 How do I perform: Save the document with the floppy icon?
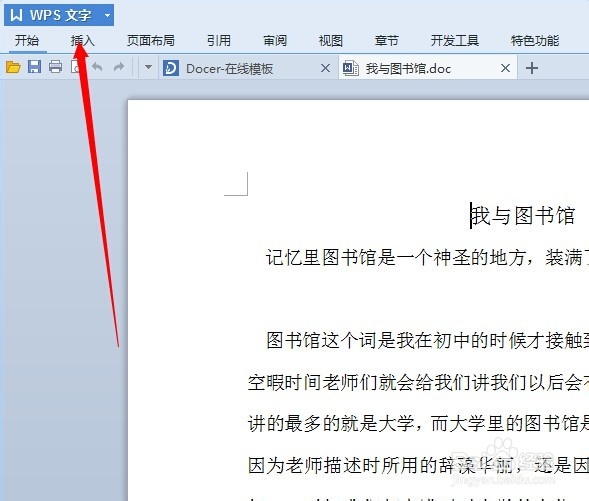coord(35,67)
